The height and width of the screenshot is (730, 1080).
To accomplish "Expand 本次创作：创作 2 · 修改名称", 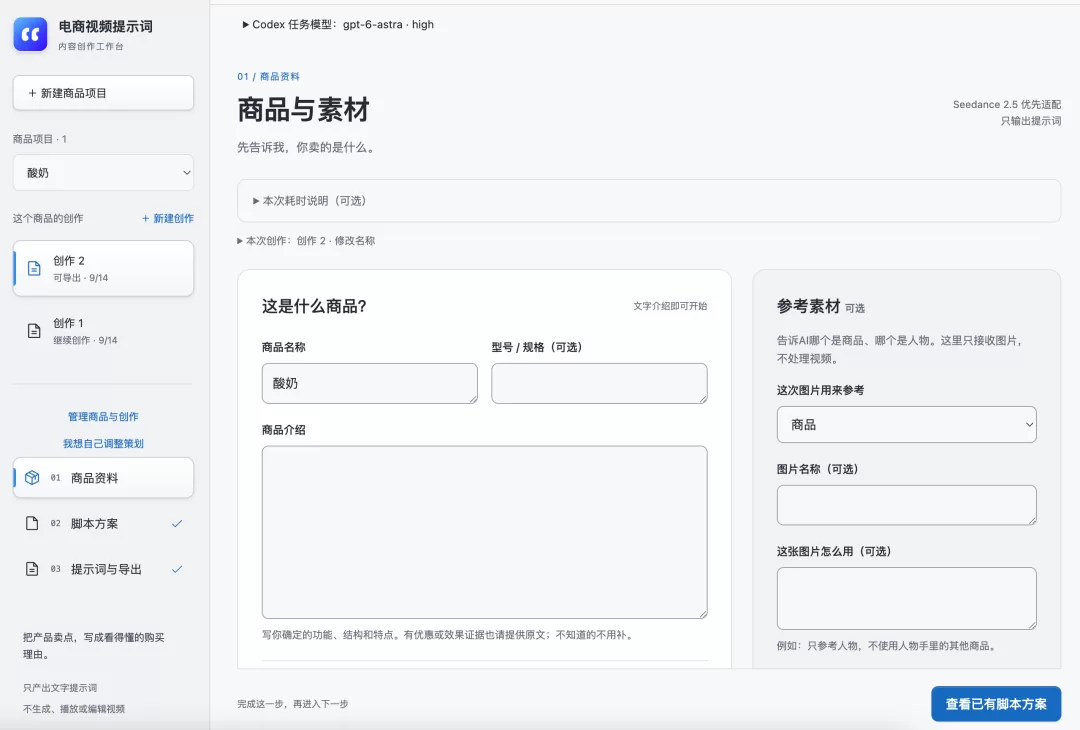I will click(306, 240).
